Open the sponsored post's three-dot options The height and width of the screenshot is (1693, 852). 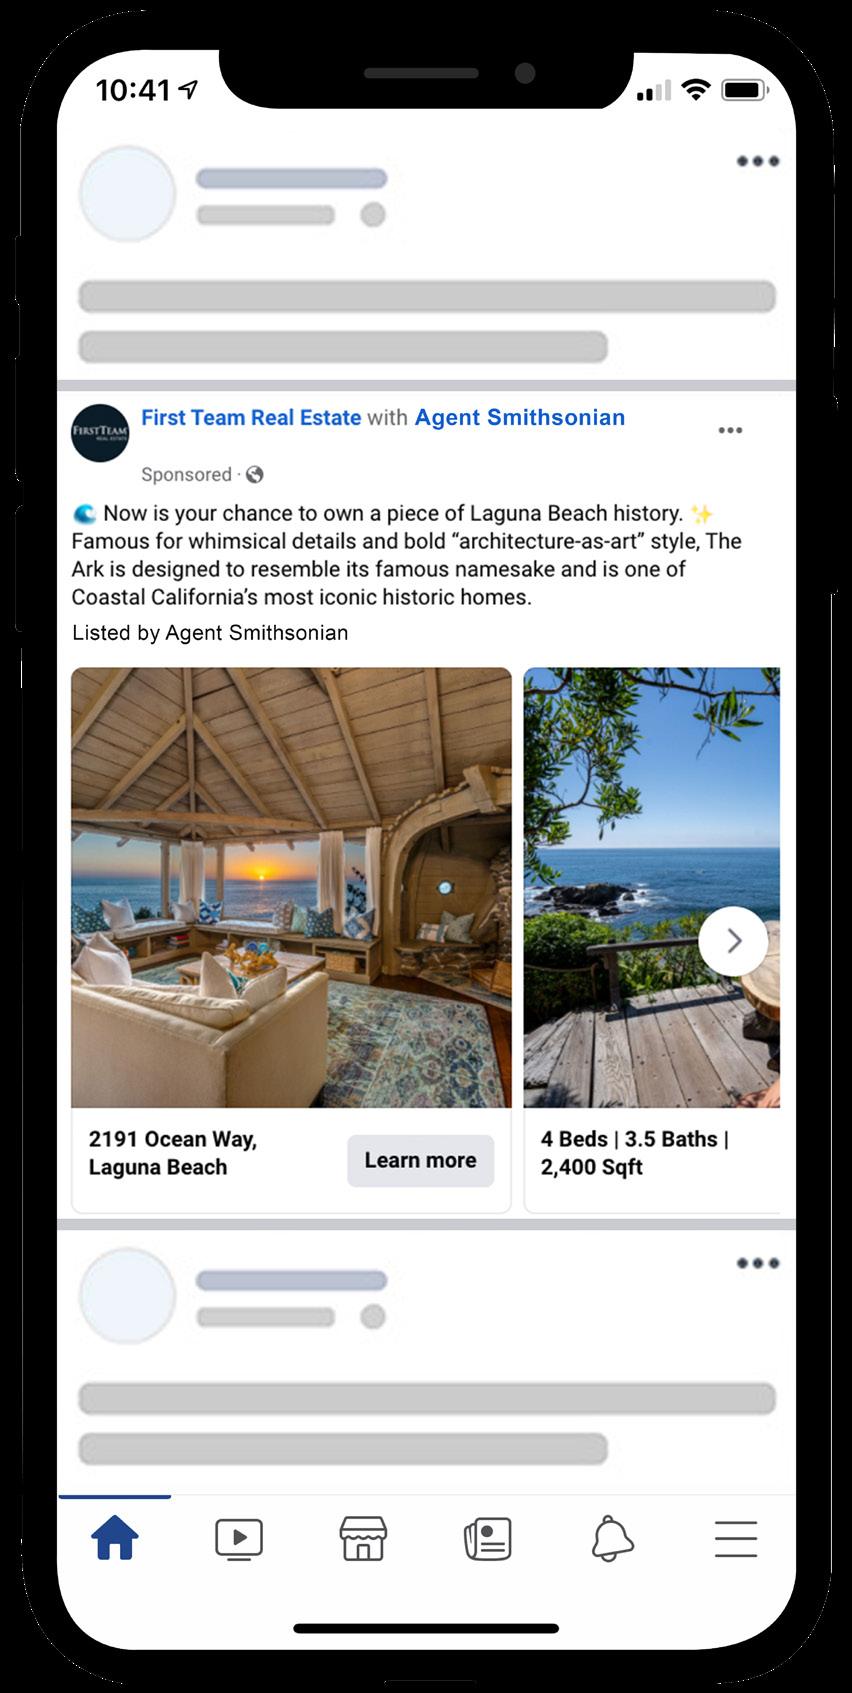click(x=730, y=431)
